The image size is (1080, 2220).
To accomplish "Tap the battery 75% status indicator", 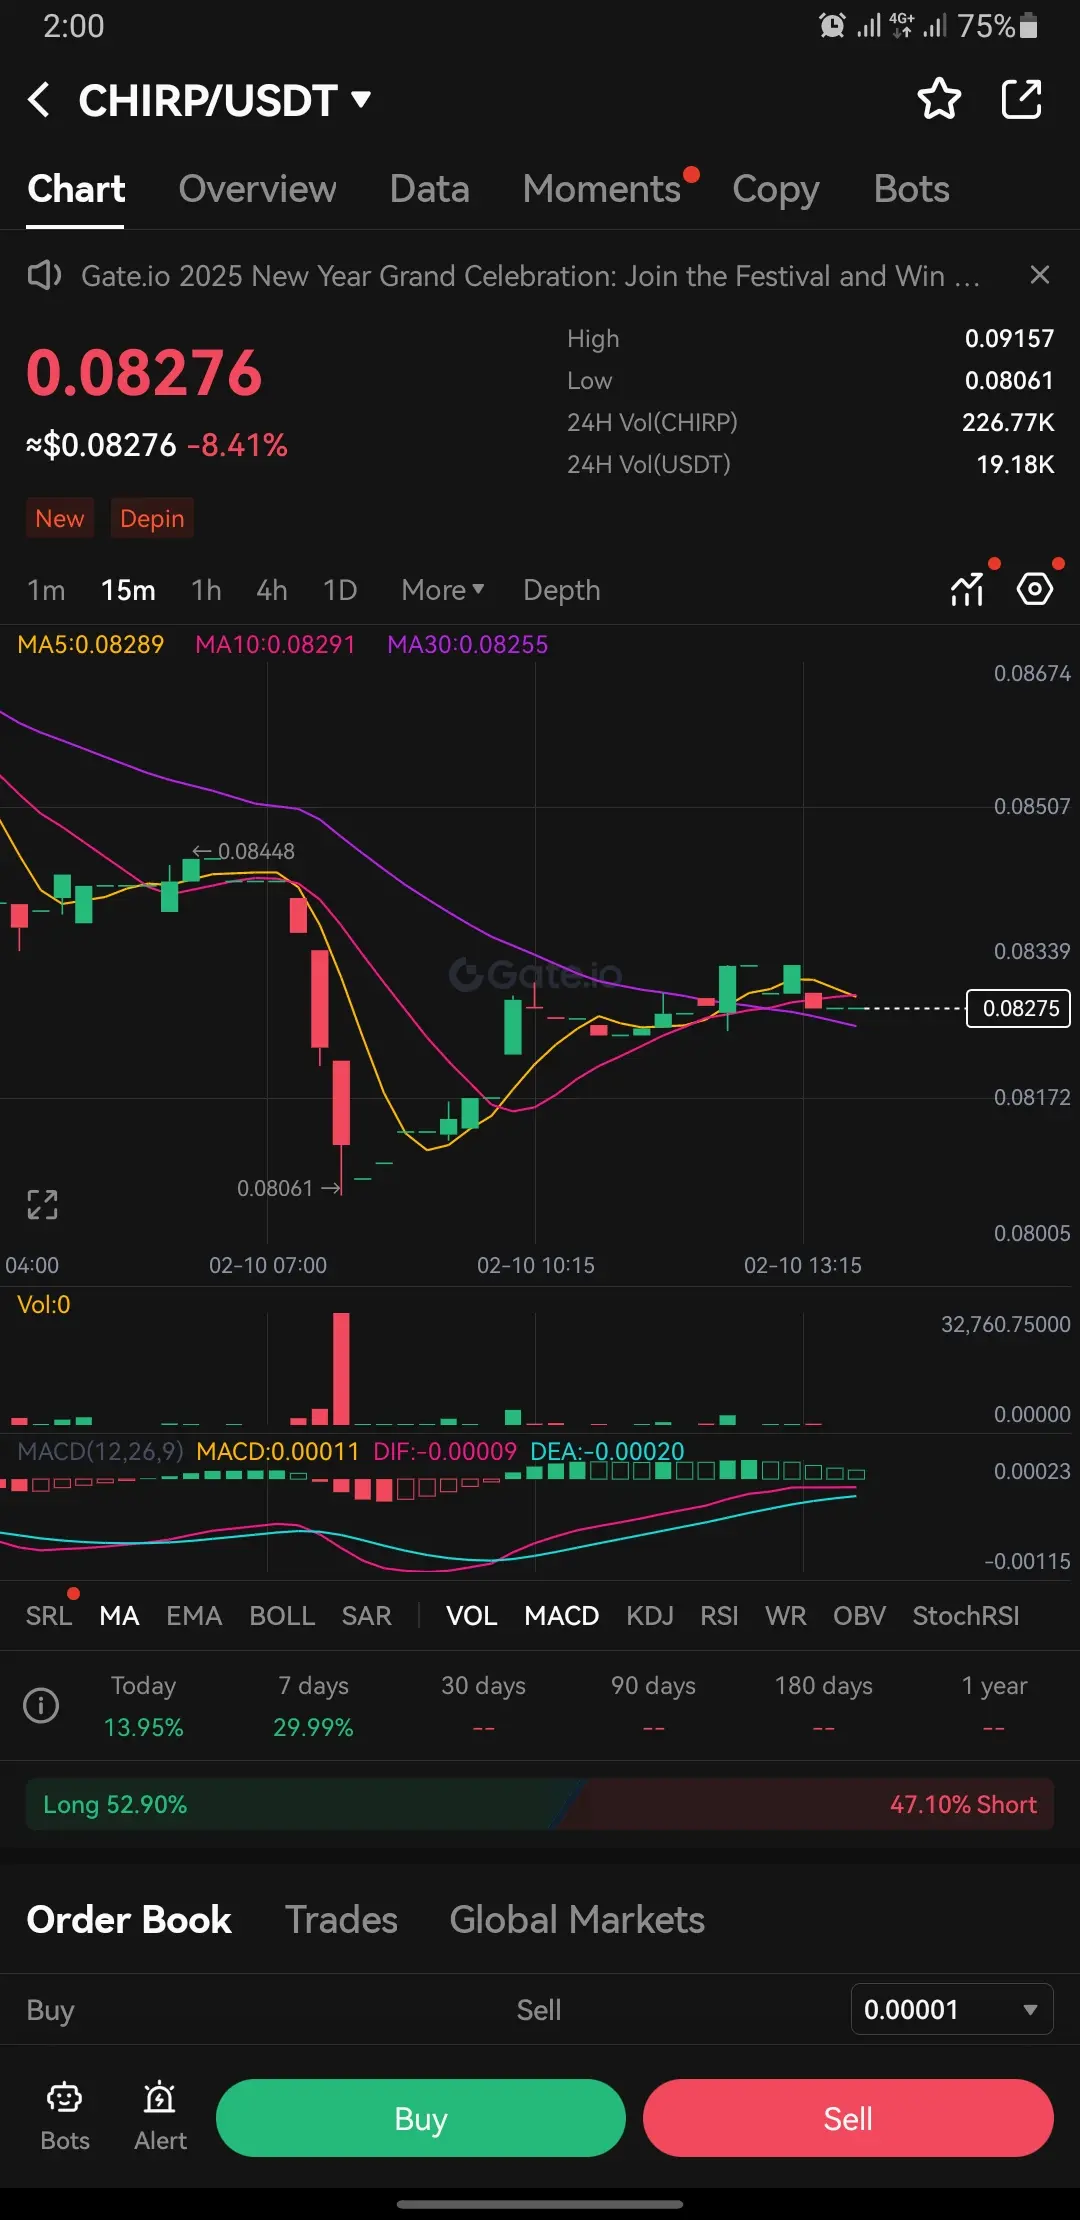I will (x=998, y=26).
